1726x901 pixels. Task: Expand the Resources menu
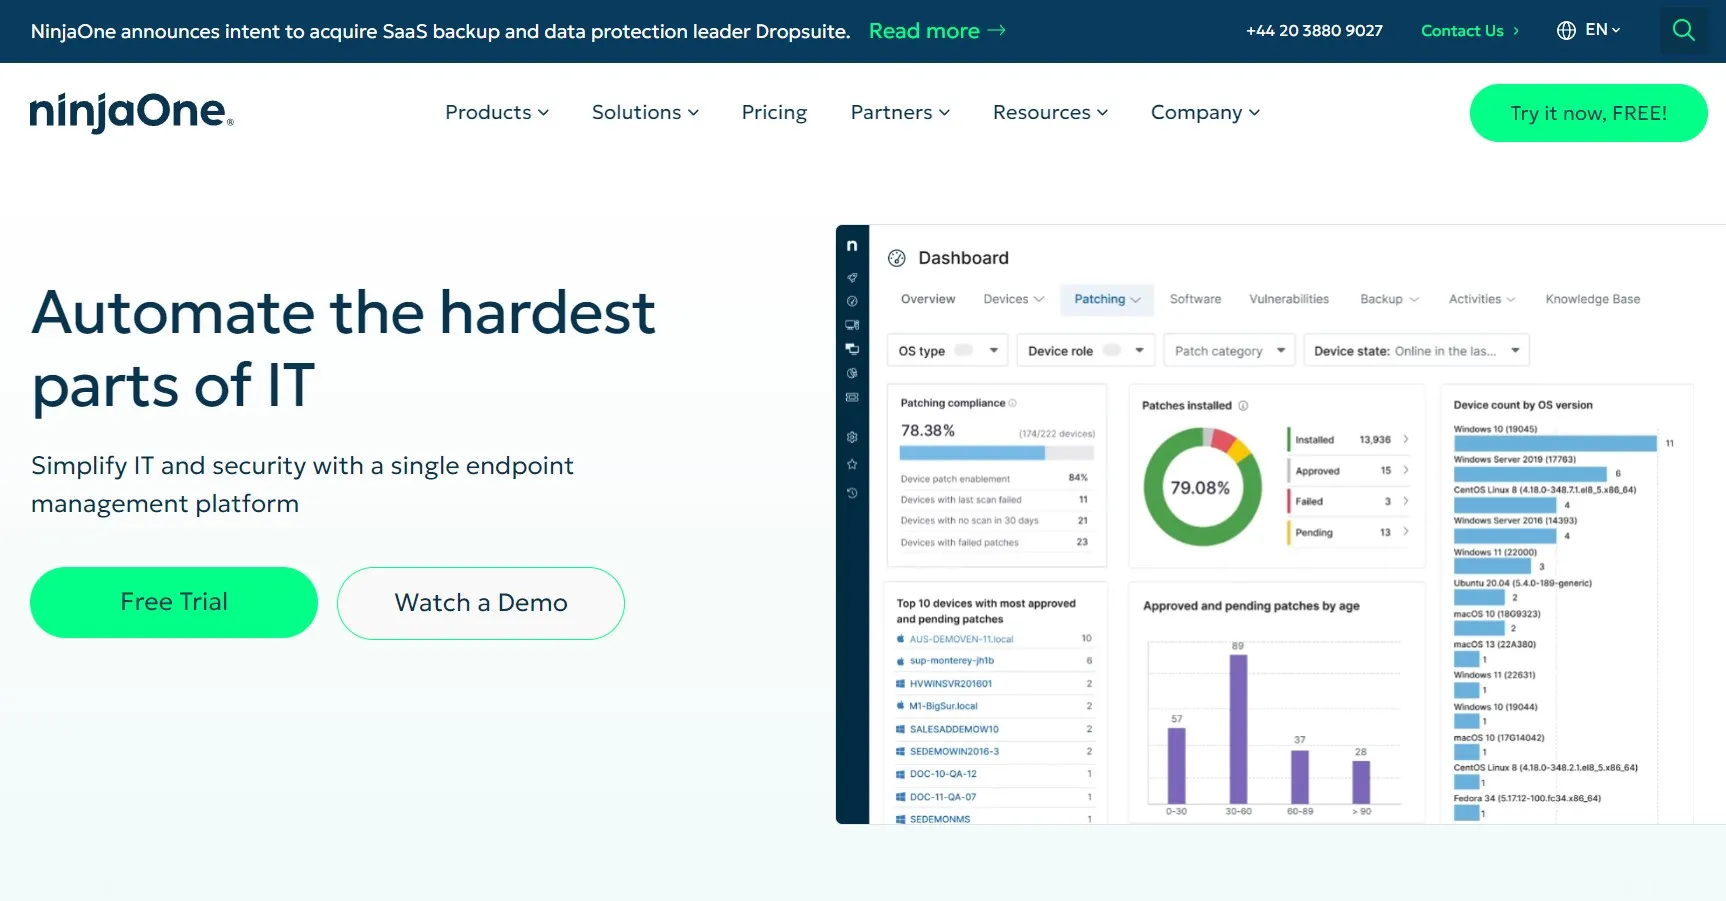click(x=1050, y=112)
